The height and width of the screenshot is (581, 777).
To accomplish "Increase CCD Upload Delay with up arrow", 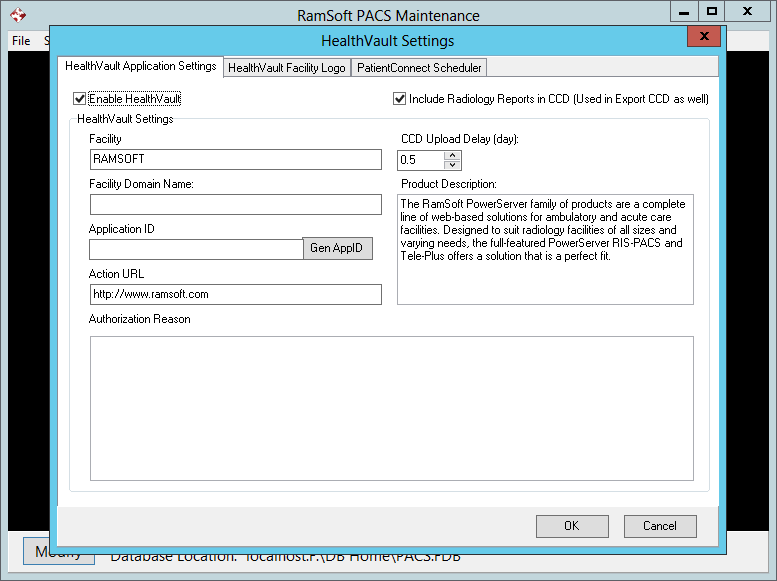I will point(452,155).
